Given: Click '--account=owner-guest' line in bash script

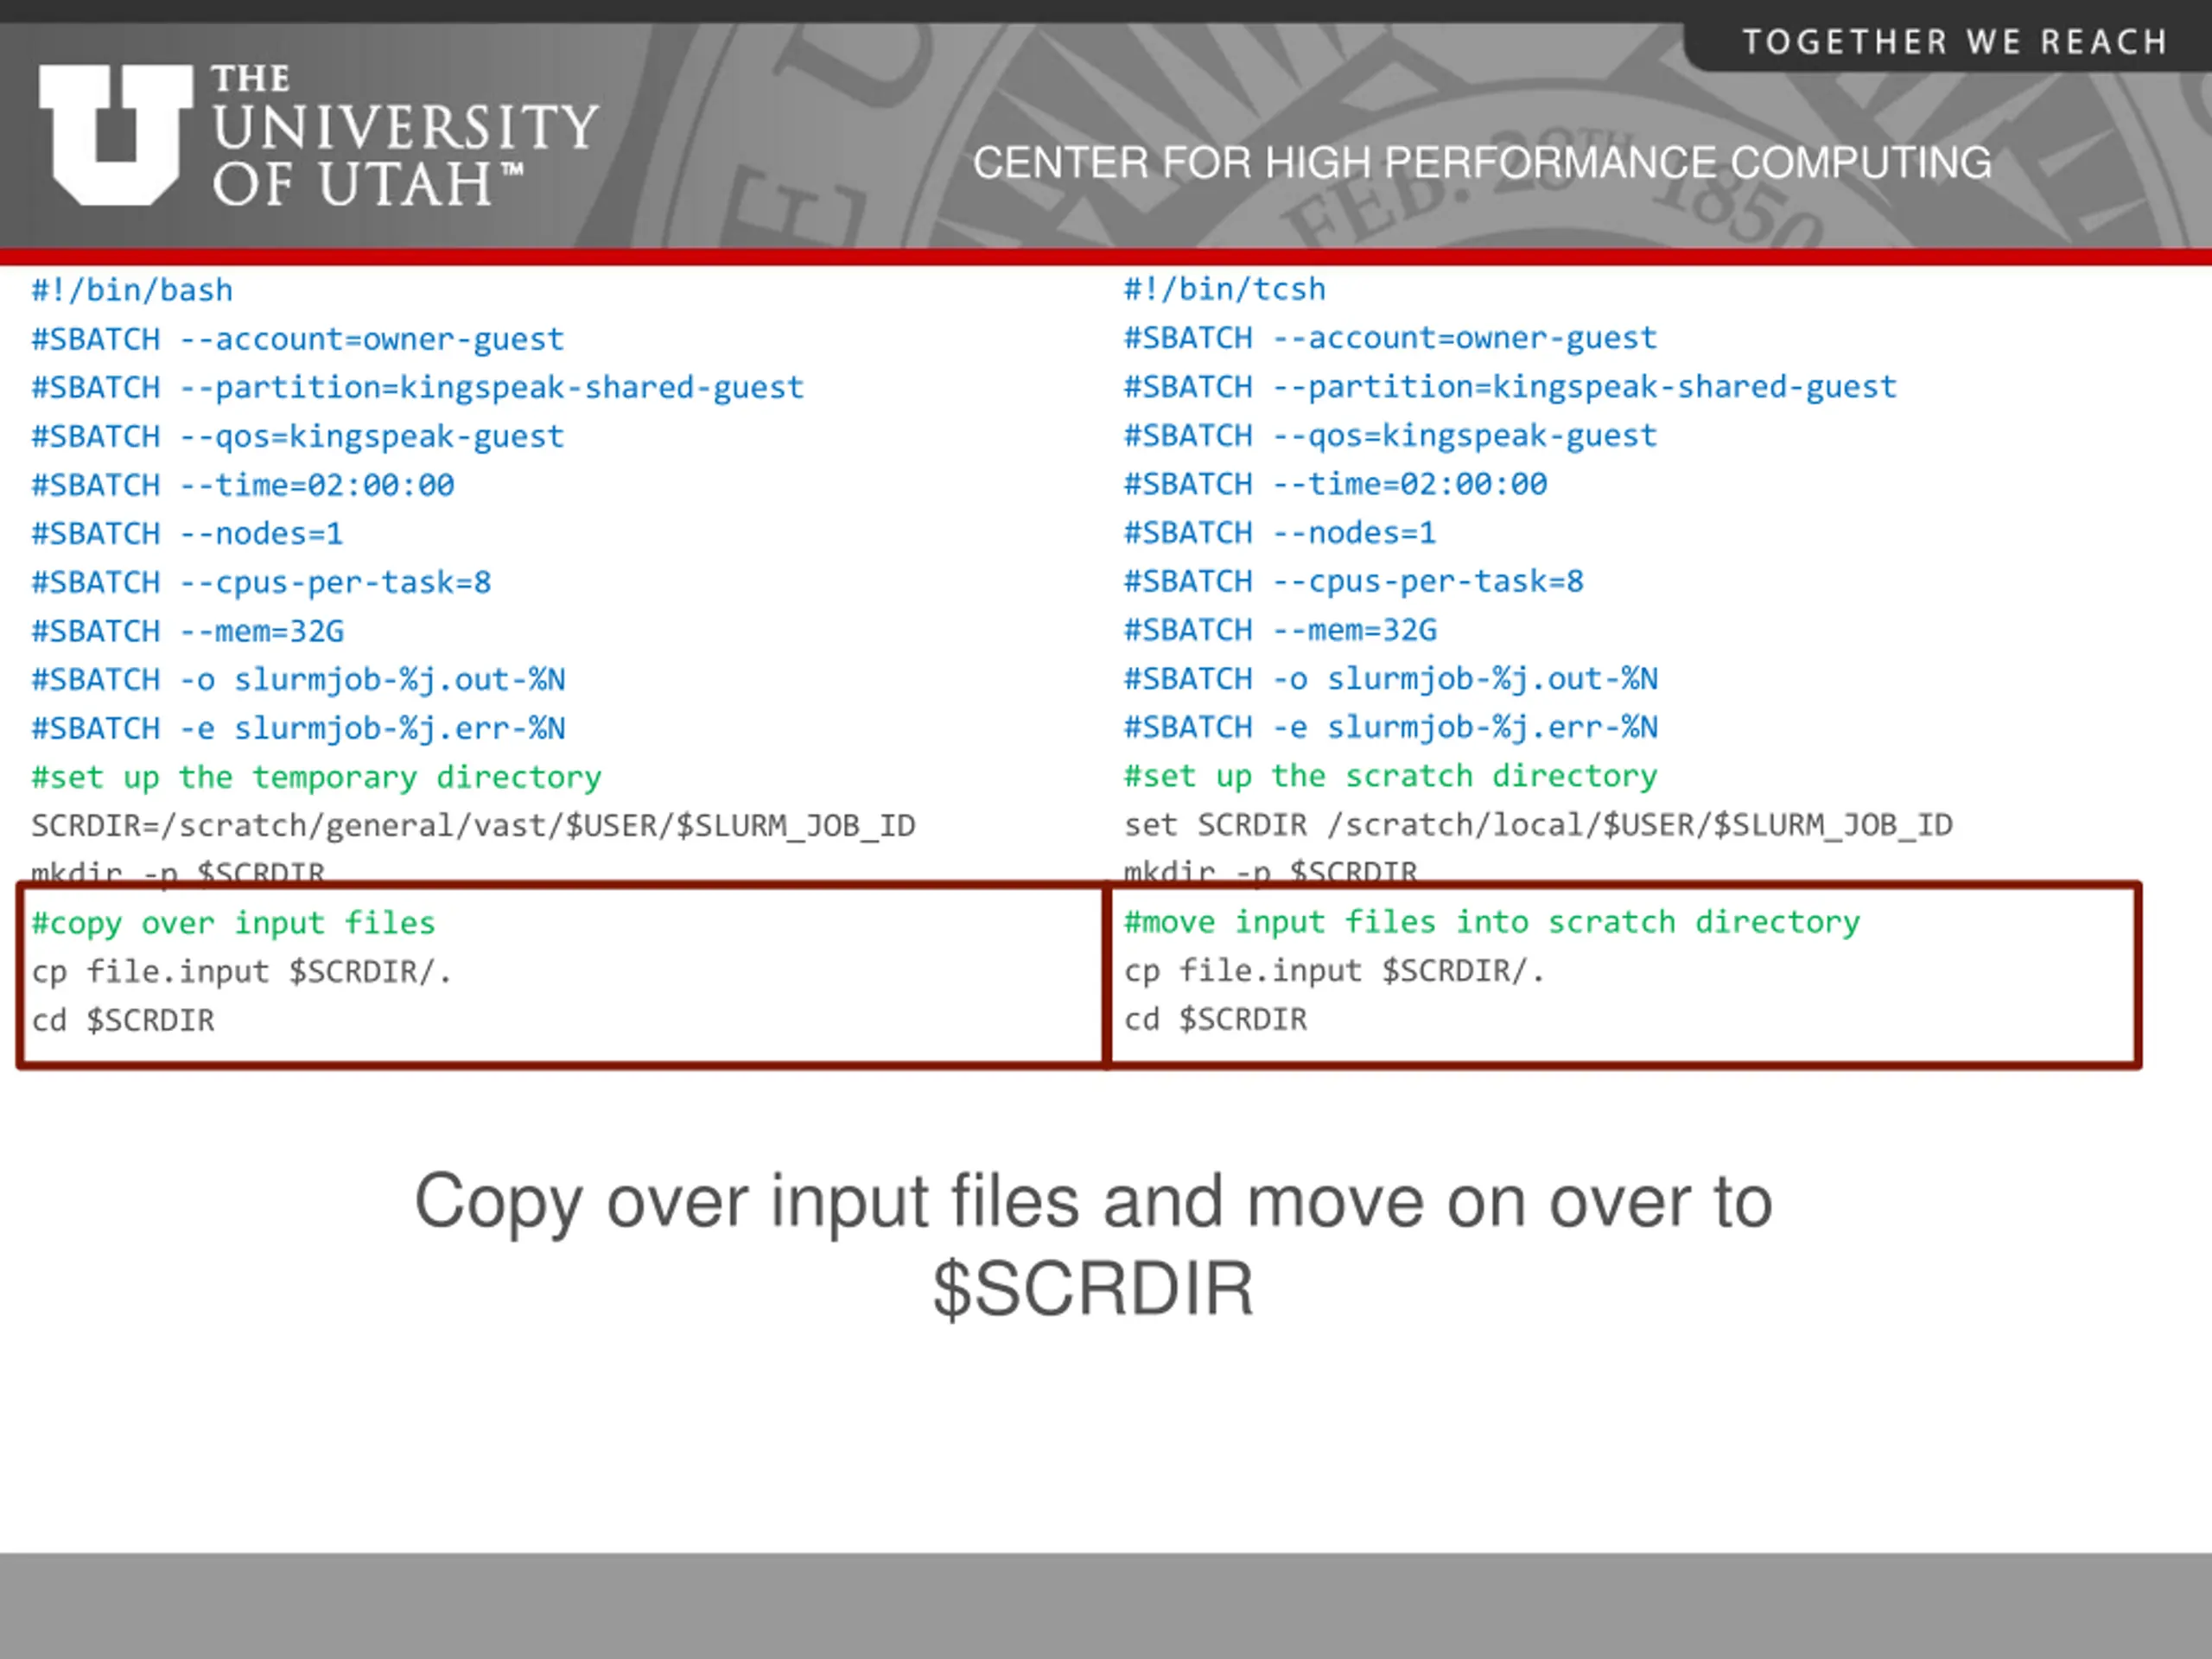Looking at the screenshot, I should click(298, 339).
